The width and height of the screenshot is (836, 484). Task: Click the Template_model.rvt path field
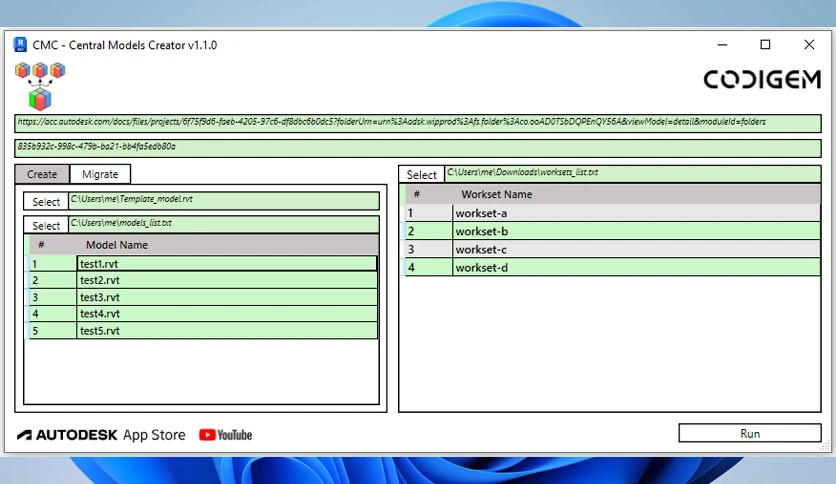224,200
